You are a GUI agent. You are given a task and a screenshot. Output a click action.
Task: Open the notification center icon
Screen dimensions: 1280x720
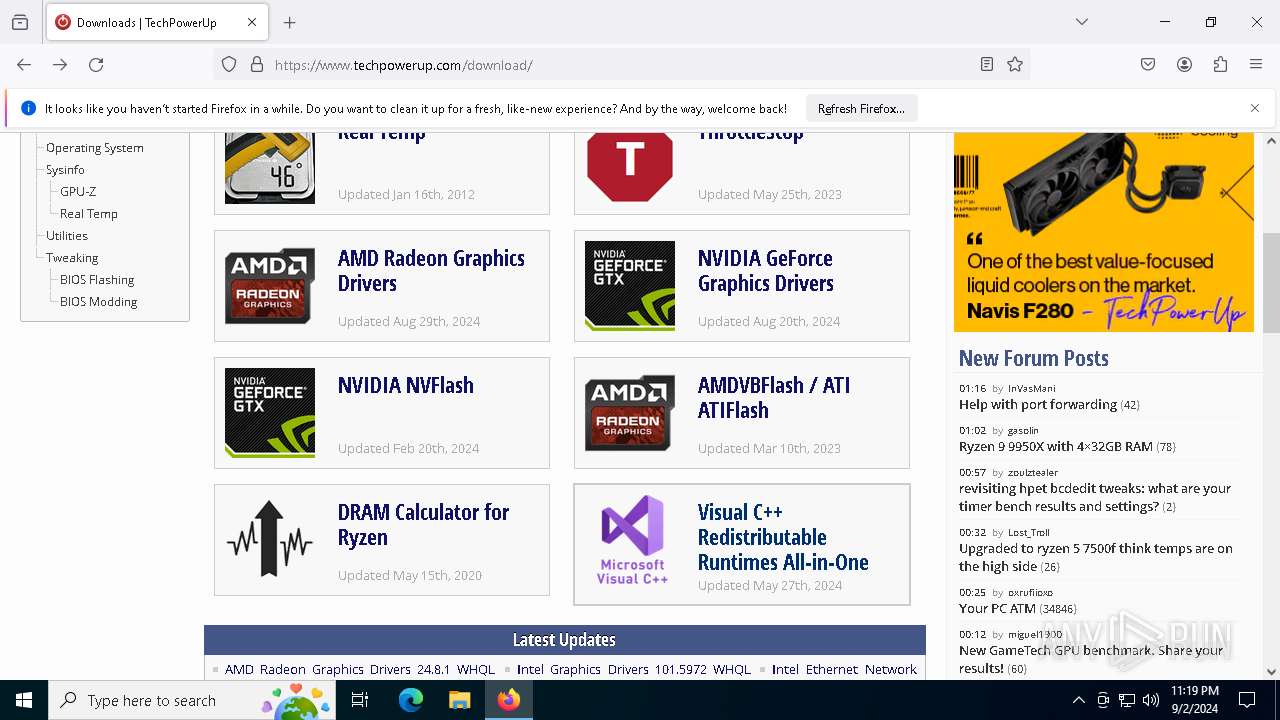pos(1247,700)
